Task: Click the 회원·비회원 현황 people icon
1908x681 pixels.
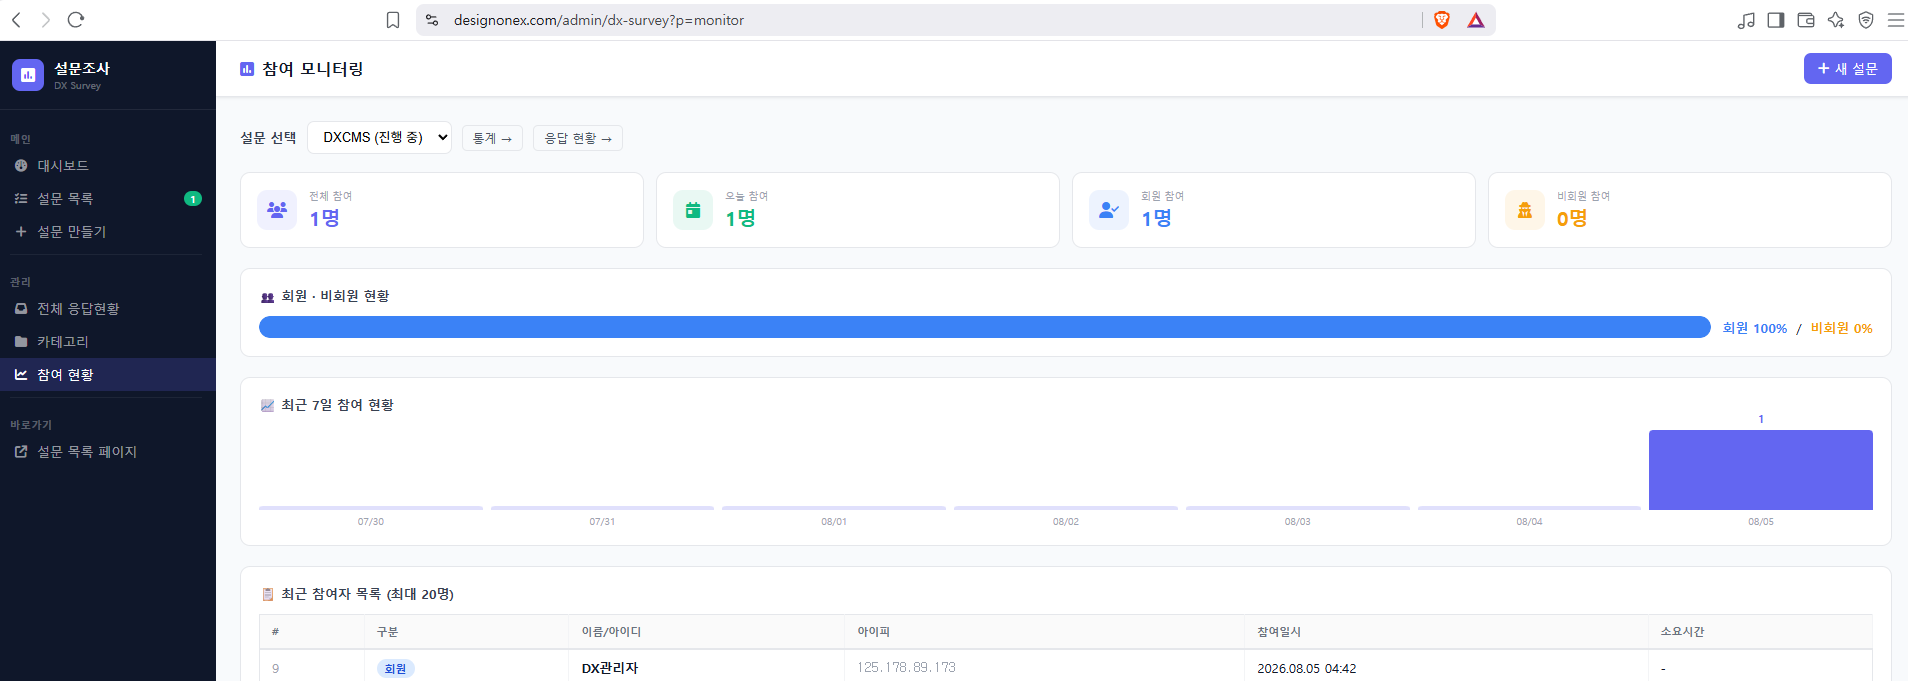Action: 267,297
